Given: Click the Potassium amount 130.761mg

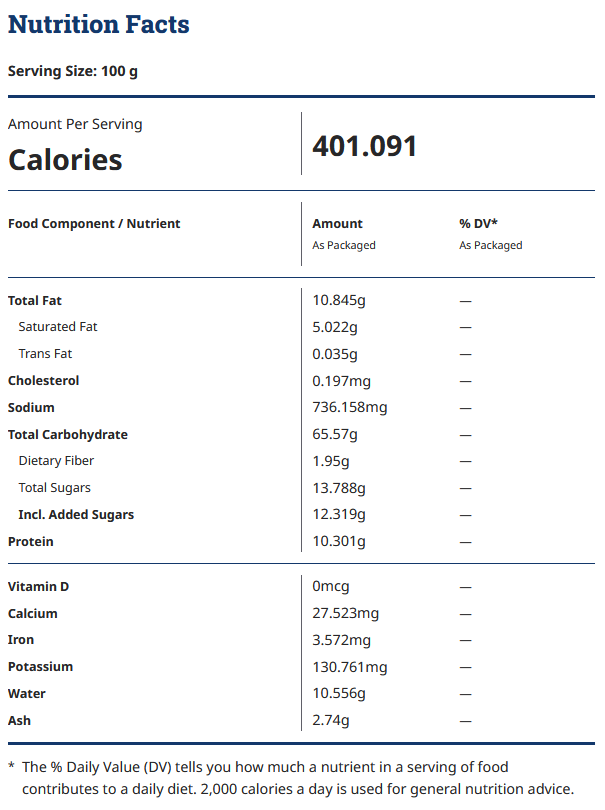Looking at the screenshot, I should 350,667.
